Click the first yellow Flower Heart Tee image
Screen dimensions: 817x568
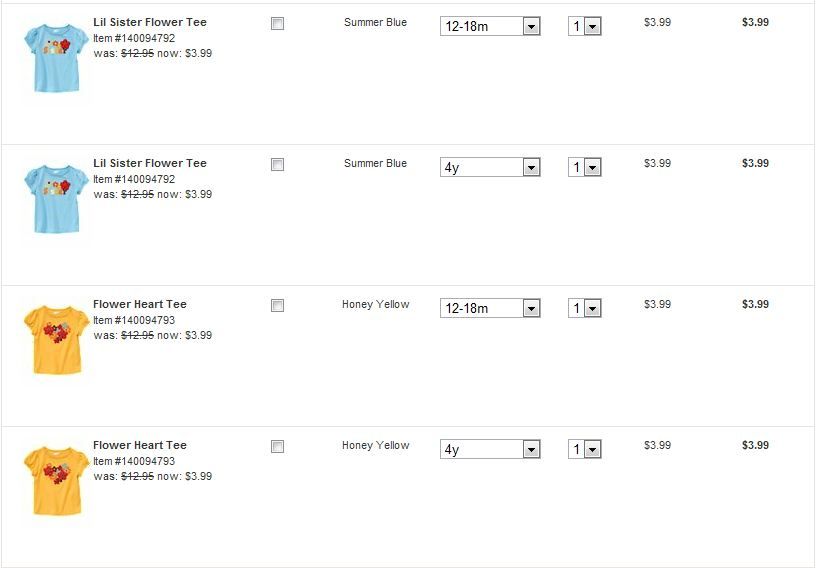(x=56, y=340)
